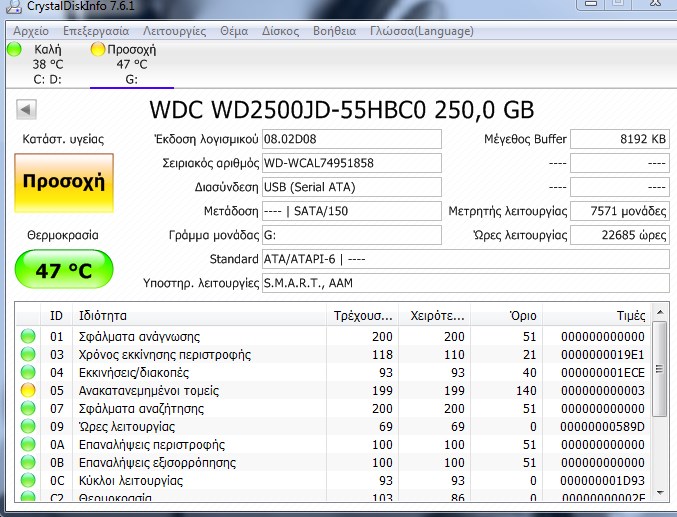The width and height of the screenshot is (677, 517).
Task: Click the Χειρότε... column header
Action: [434, 316]
